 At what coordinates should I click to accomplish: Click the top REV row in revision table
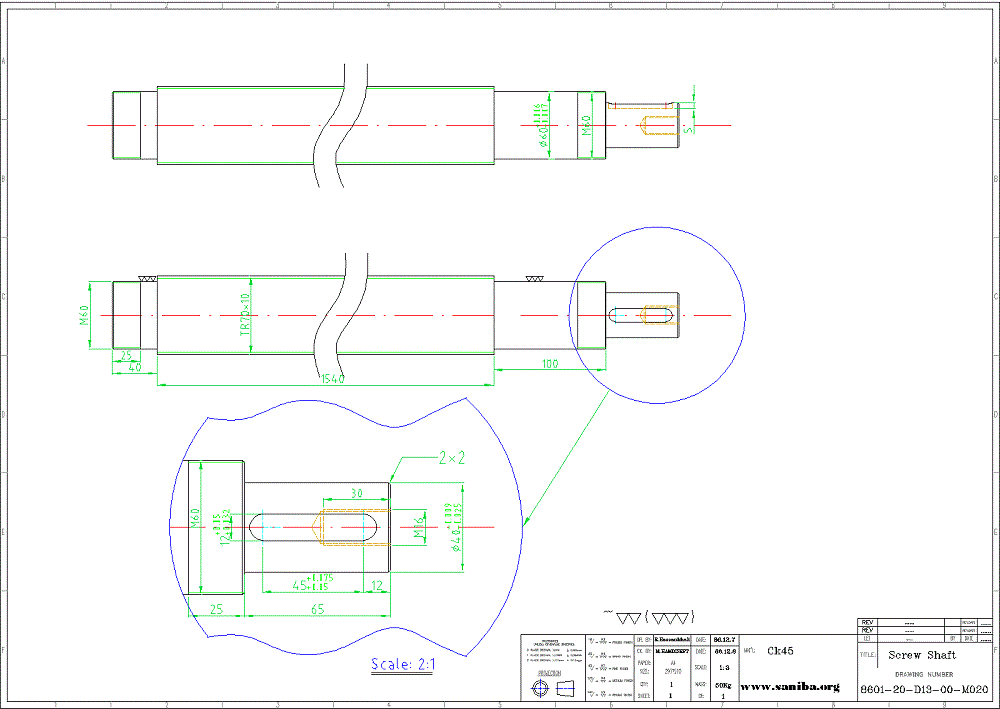[923, 622]
